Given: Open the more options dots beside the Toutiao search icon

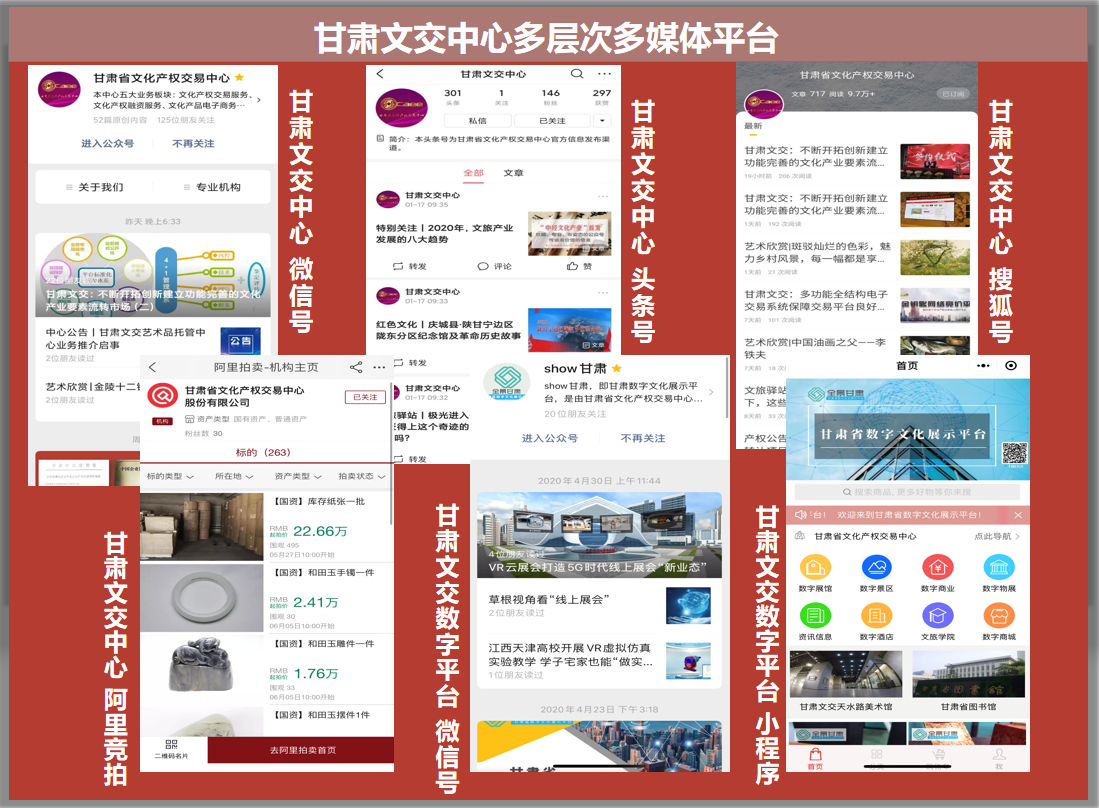Looking at the screenshot, I should pos(604,74).
